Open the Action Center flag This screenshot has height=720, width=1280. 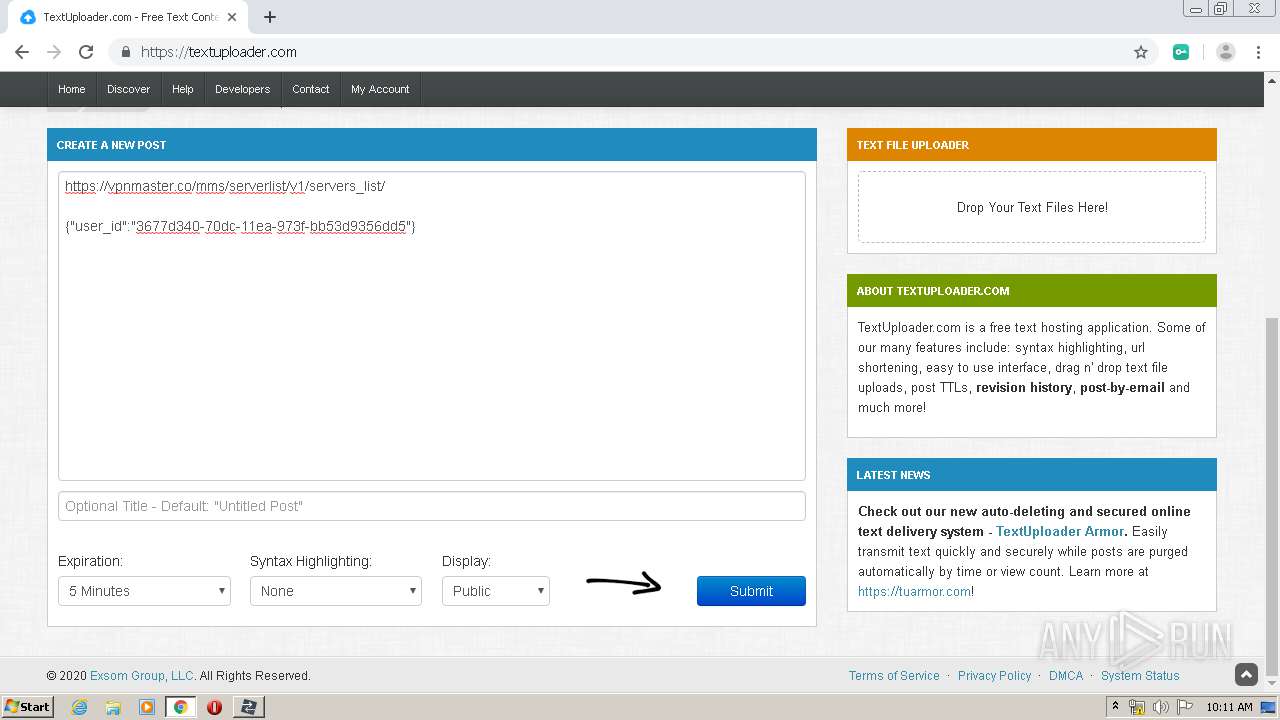tap(1184, 707)
